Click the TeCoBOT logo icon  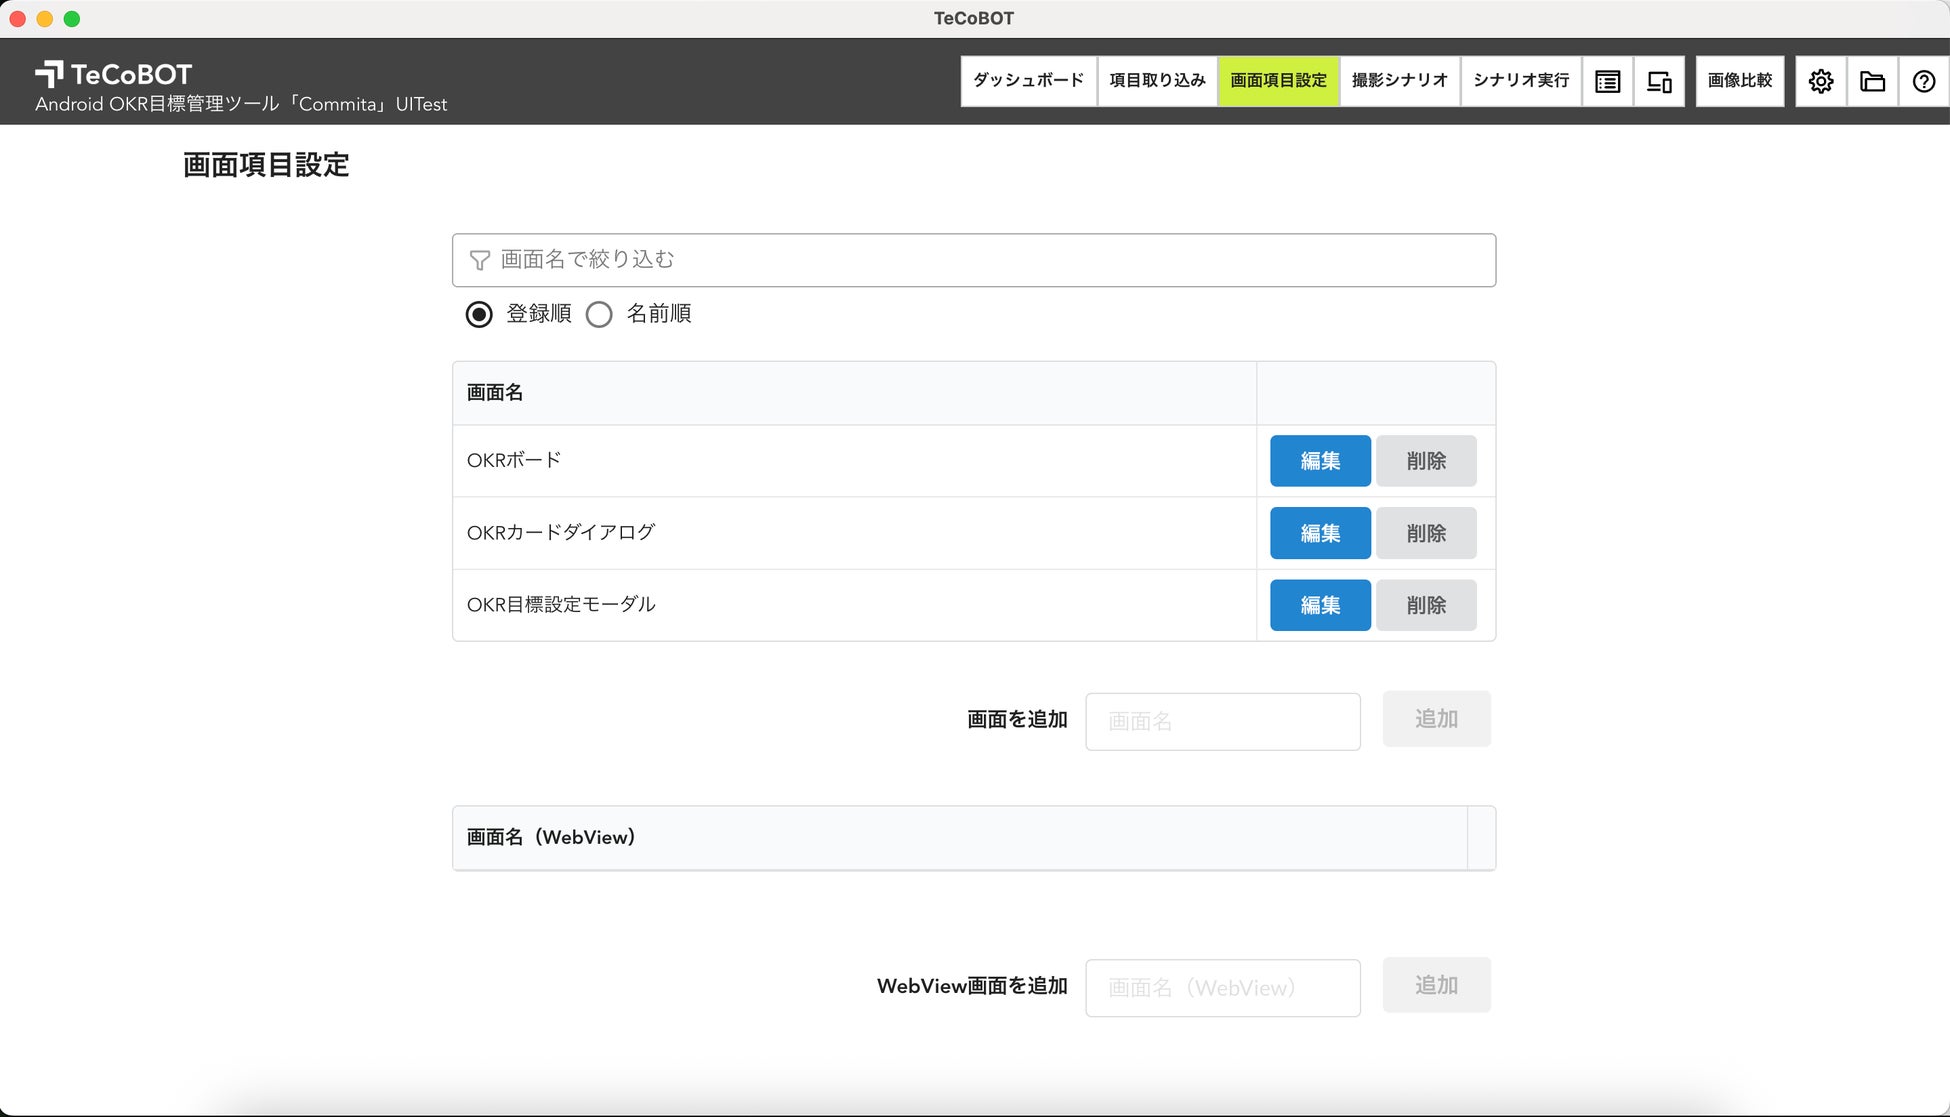[49, 74]
